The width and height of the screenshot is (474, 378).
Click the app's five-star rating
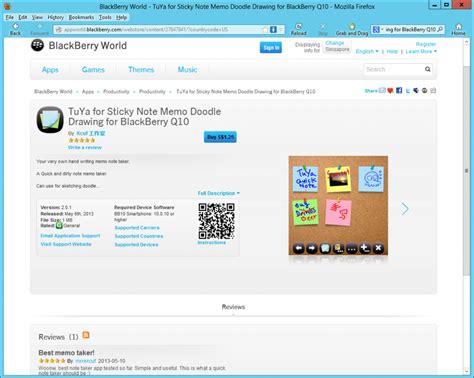(x=82, y=140)
